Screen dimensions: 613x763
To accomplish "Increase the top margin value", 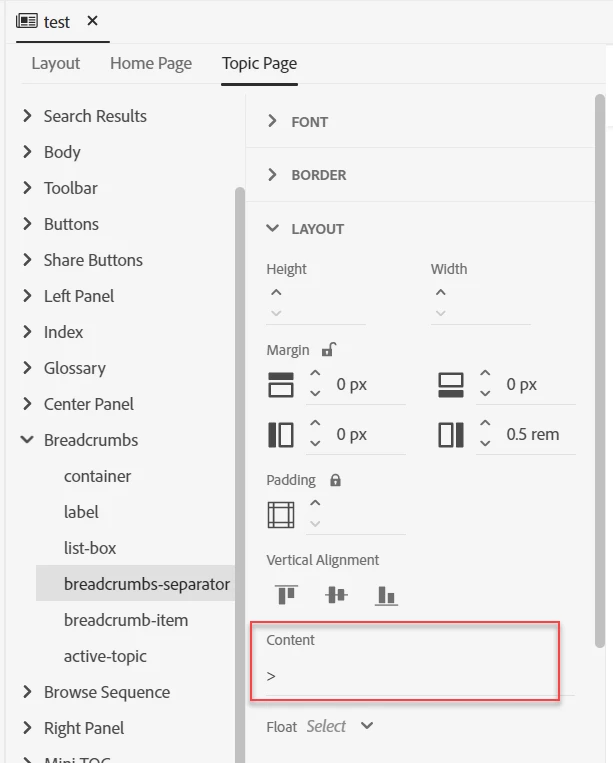I will 315,373.
